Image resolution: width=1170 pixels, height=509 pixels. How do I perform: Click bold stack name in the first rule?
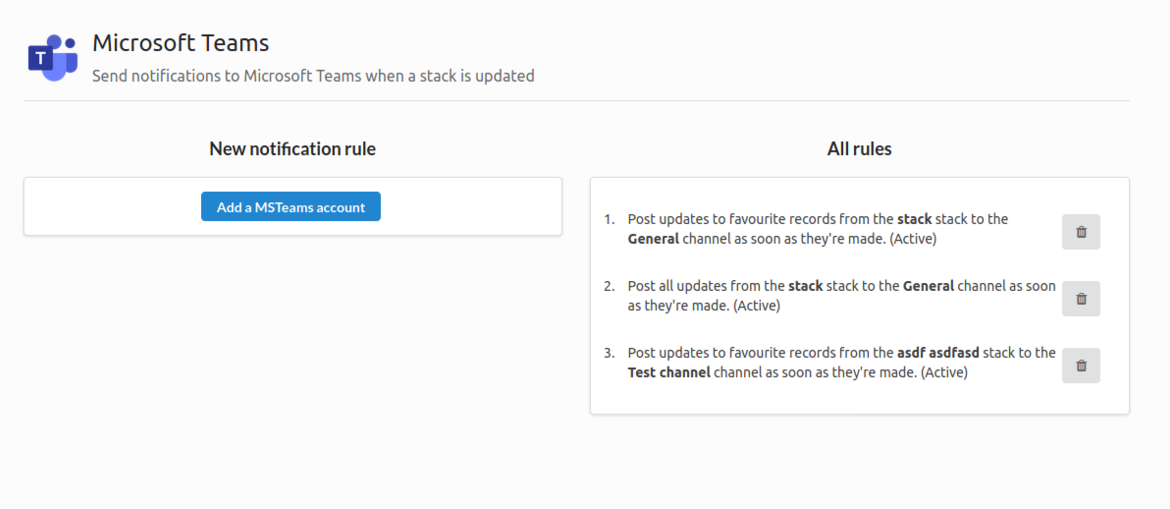[913, 219]
